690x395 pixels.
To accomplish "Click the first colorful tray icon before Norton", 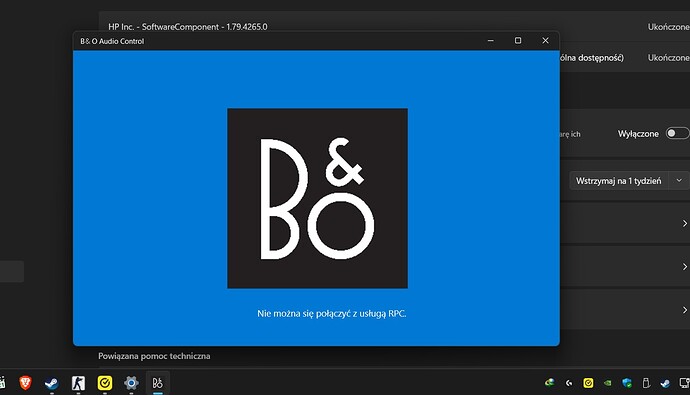I will point(550,383).
